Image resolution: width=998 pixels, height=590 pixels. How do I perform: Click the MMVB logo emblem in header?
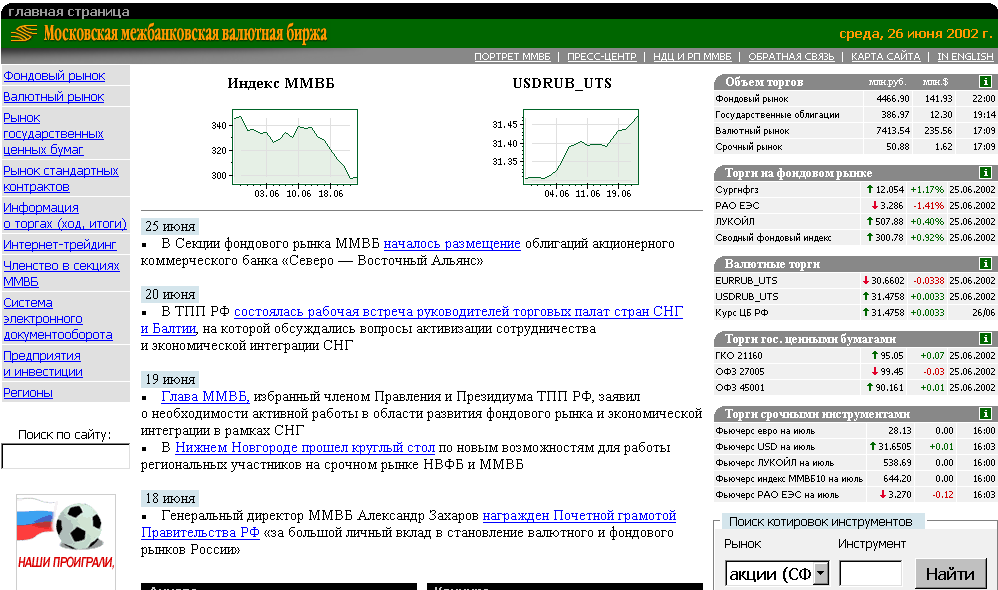click(24, 33)
